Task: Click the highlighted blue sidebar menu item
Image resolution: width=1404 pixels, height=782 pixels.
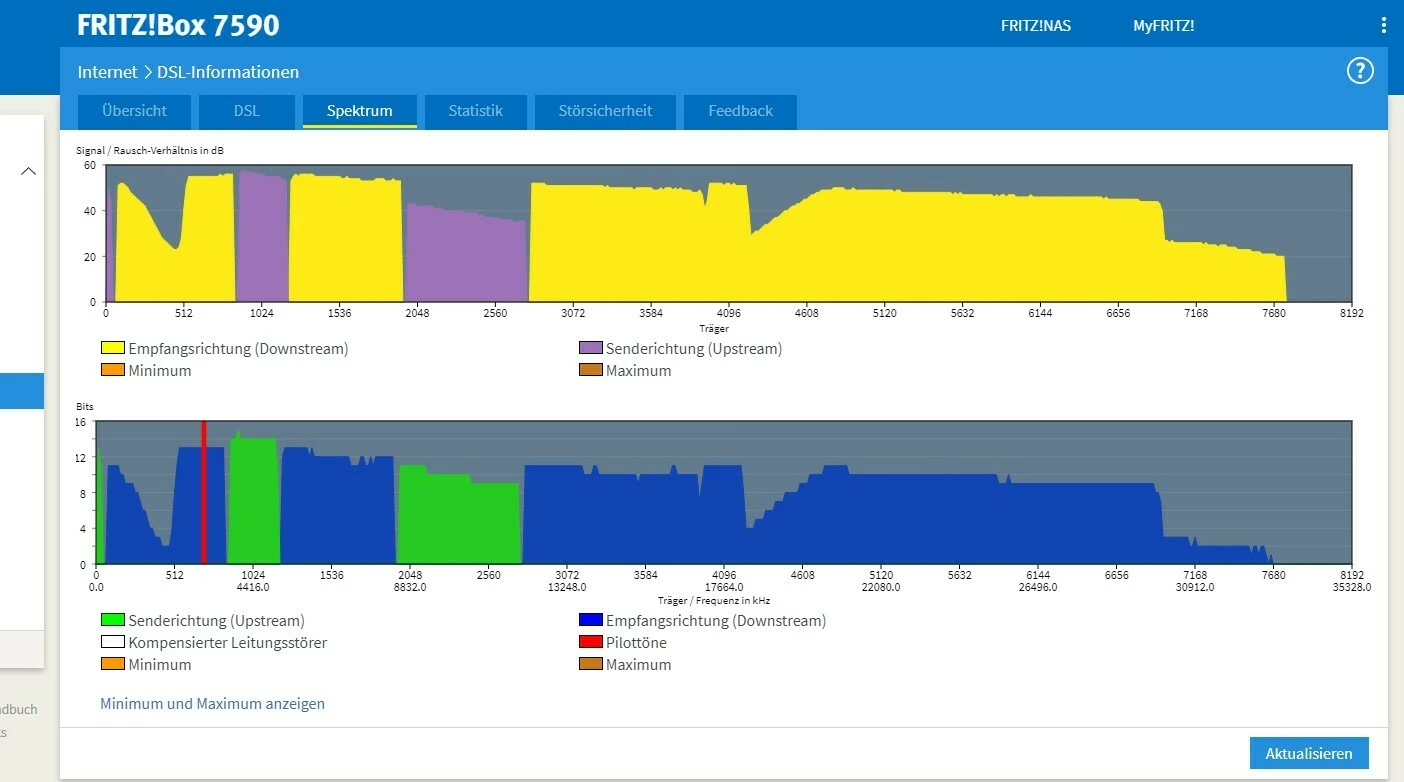Action: [x=22, y=391]
